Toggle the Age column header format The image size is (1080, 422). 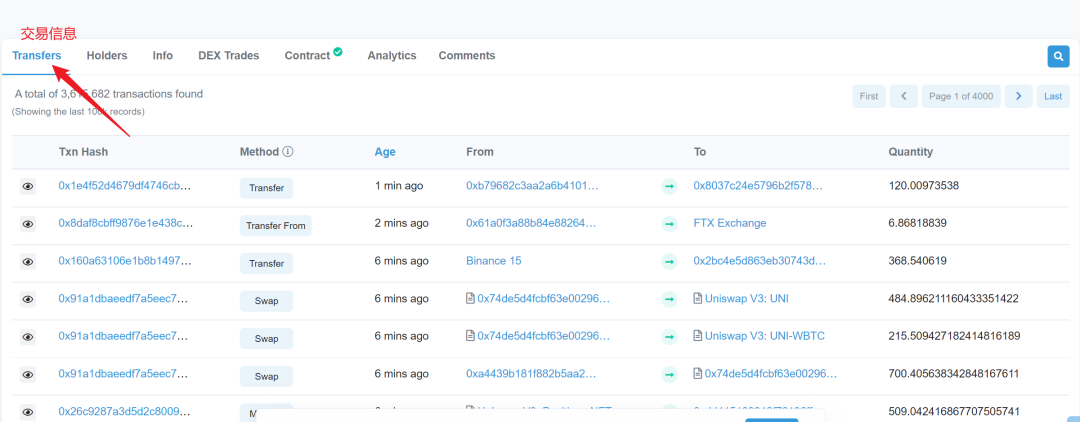(385, 151)
